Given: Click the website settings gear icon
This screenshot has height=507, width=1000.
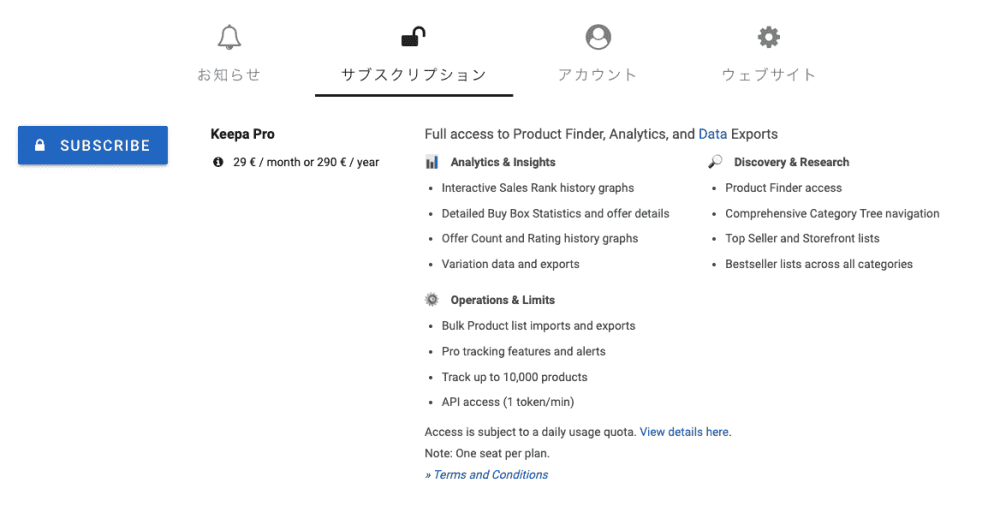Looking at the screenshot, I should tap(768, 38).
